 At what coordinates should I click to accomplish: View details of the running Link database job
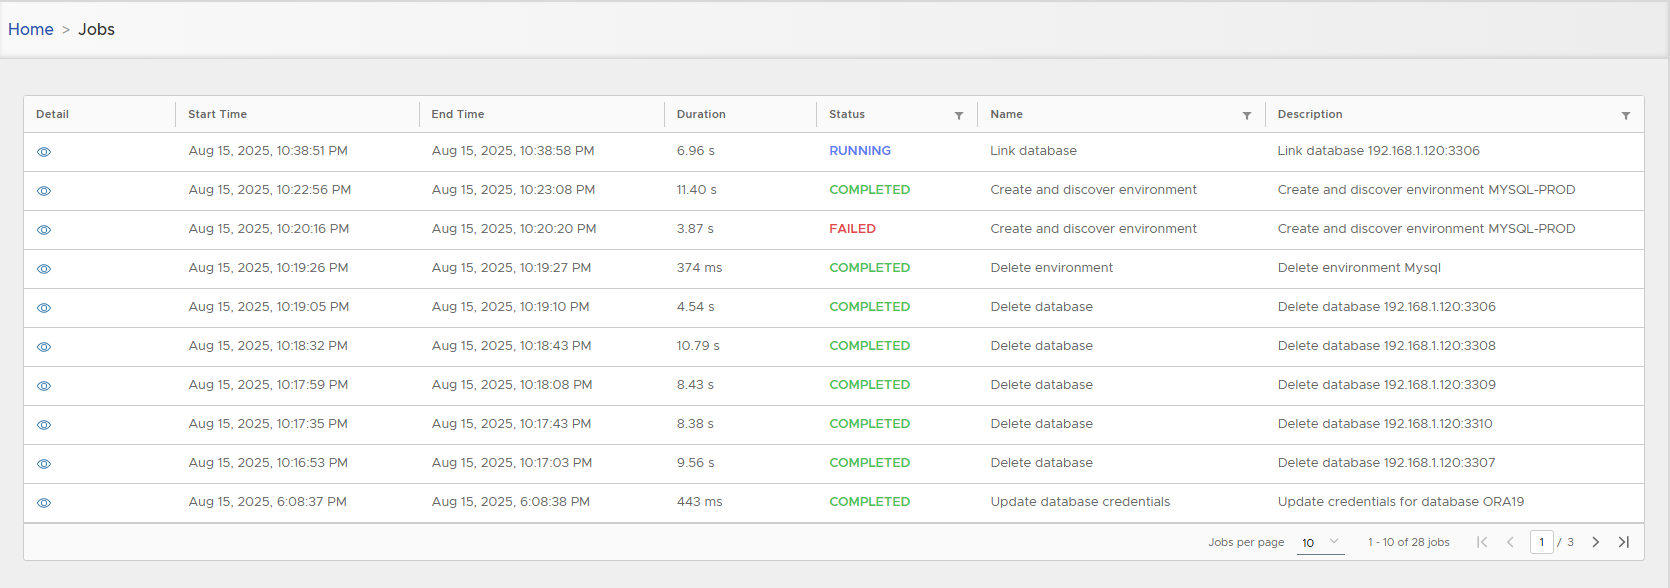(44, 152)
